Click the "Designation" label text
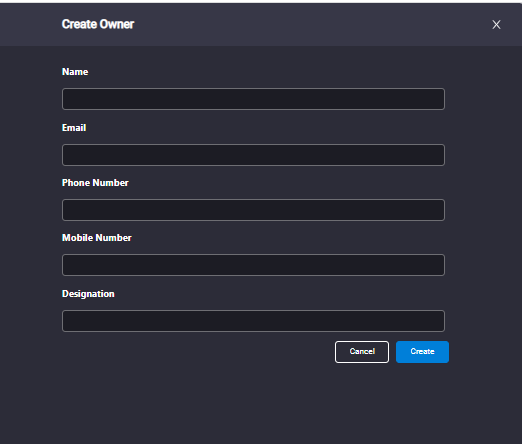 pos(88,294)
